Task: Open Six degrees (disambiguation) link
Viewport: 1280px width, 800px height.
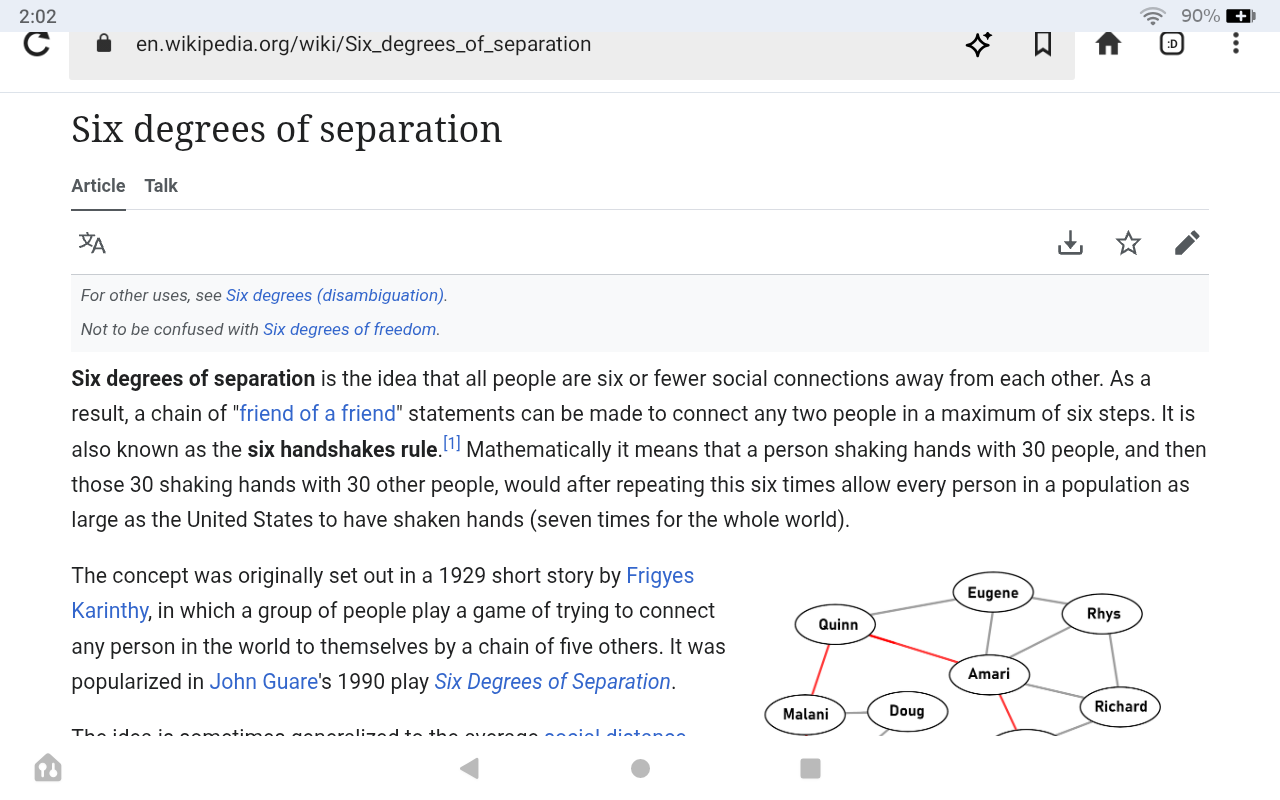Action: 335,296
